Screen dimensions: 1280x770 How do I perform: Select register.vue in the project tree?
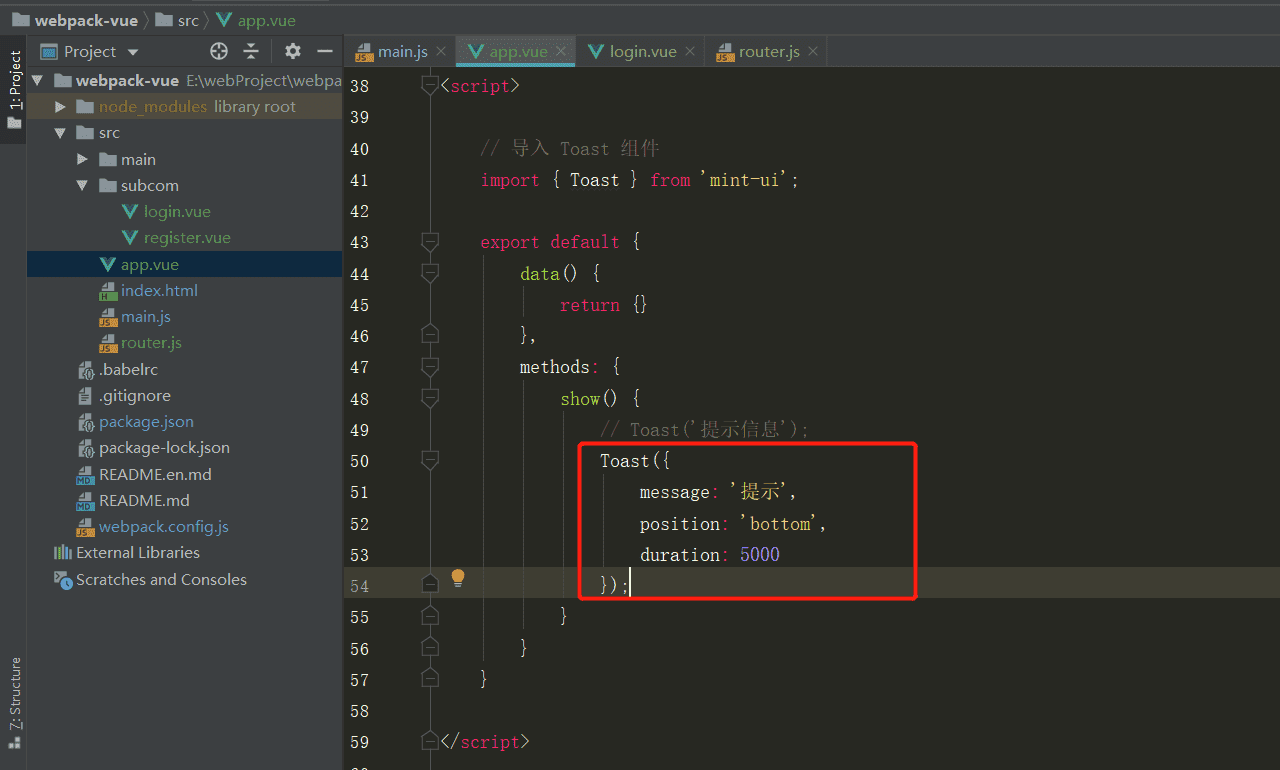[187, 238]
